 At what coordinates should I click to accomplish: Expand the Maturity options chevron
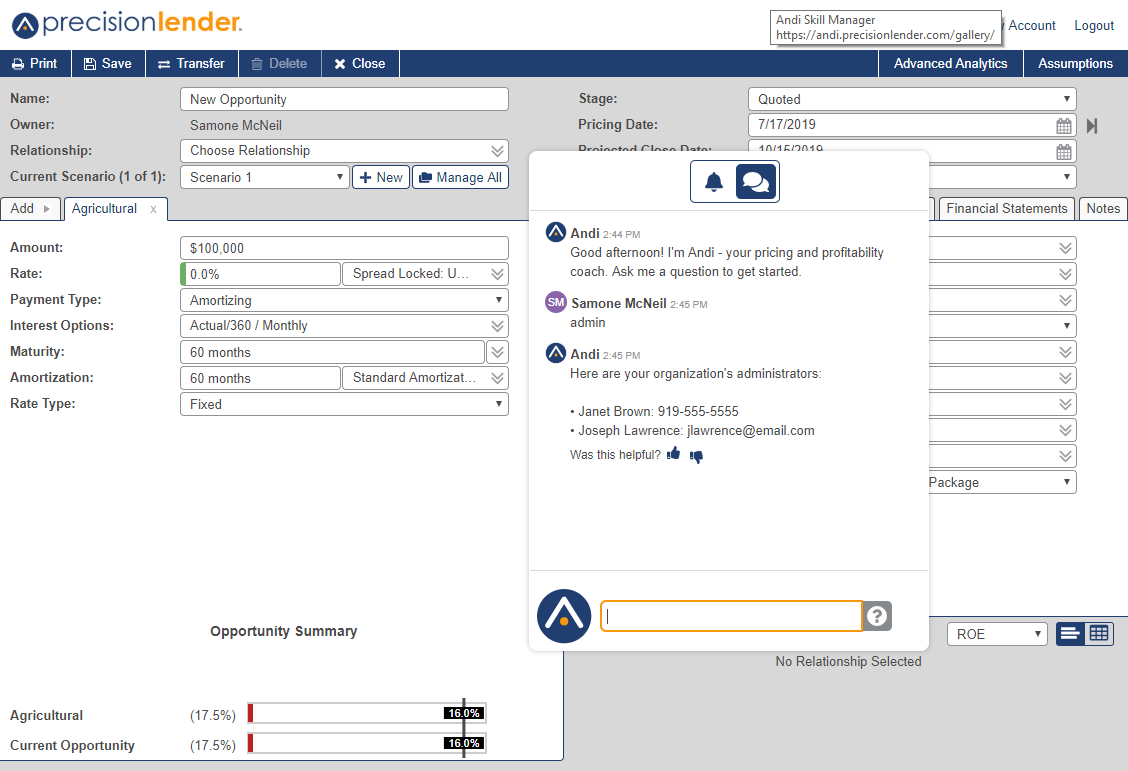[x=498, y=352]
